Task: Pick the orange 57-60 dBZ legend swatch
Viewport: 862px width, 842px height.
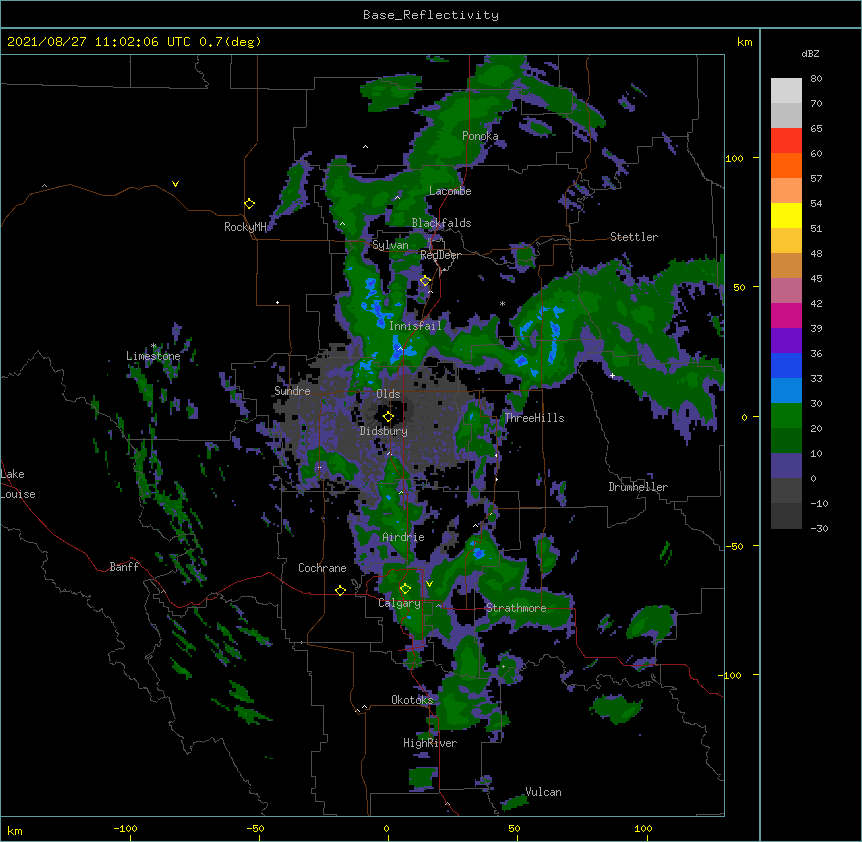Action: pyautogui.click(x=786, y=165)
